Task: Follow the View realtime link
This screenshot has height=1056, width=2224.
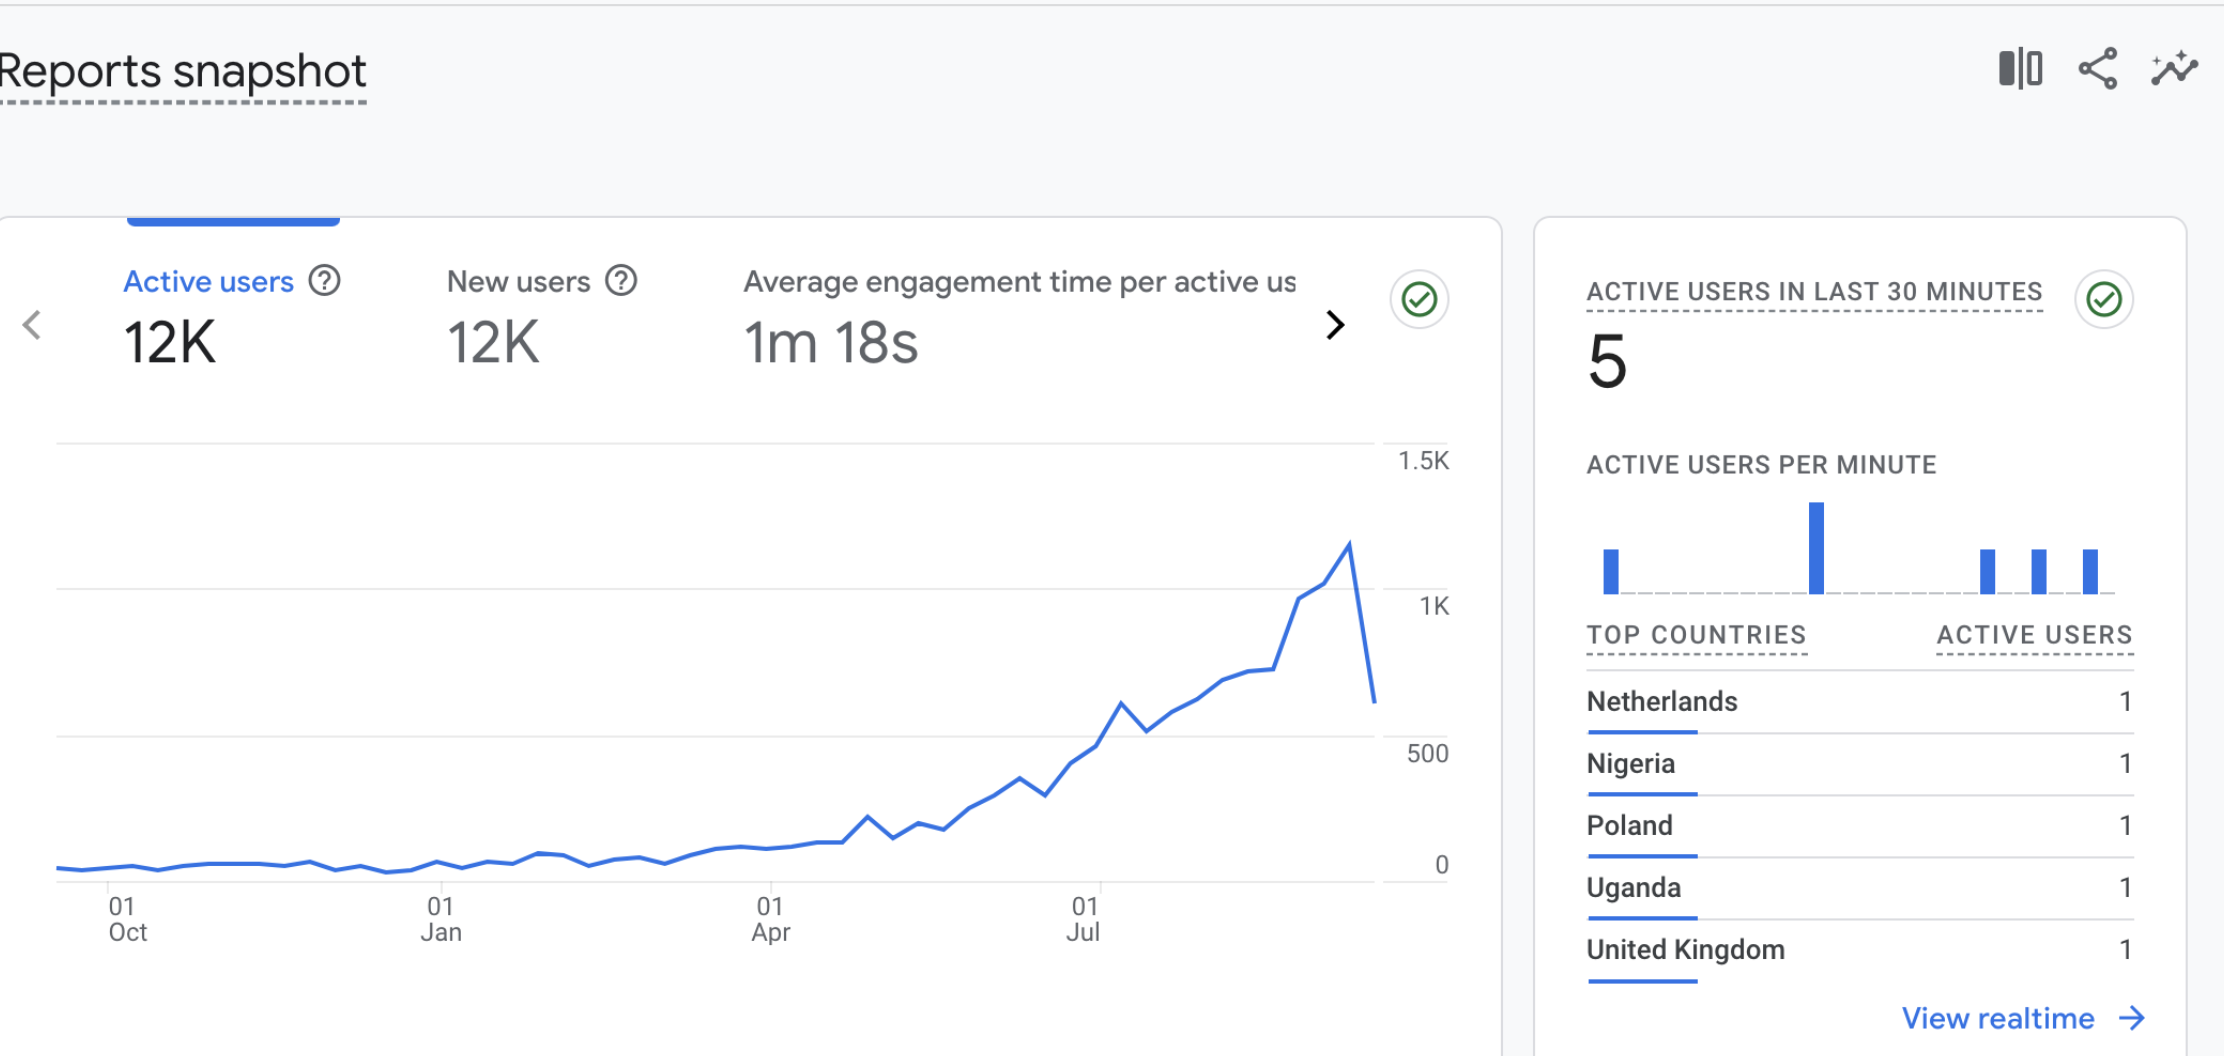Action: click(1998, 1018)
